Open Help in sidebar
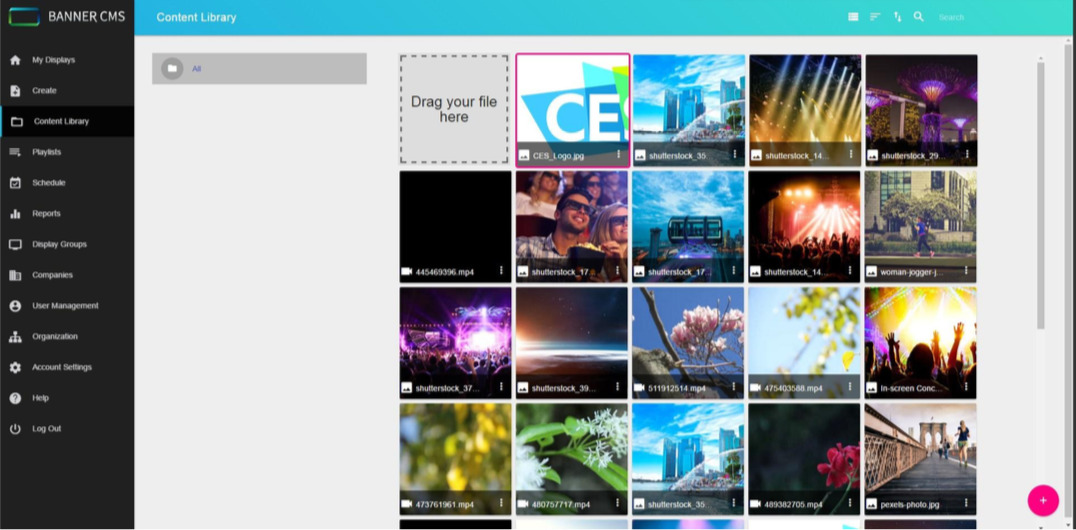1076x530 pixels. (x=67, y=398)
